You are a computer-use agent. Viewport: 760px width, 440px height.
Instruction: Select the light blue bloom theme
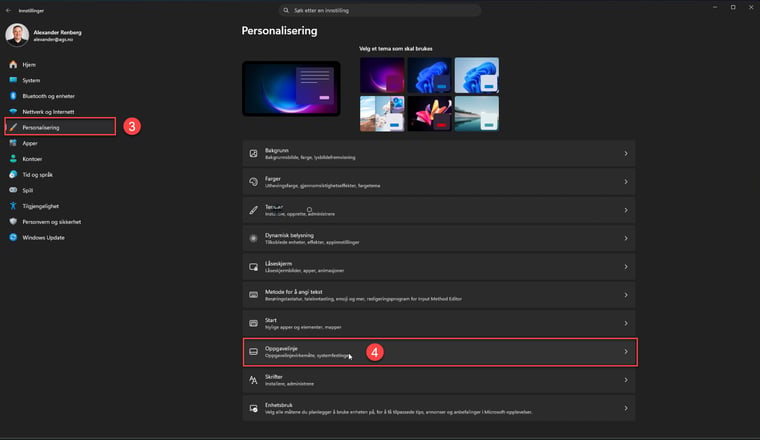point(476,75)
